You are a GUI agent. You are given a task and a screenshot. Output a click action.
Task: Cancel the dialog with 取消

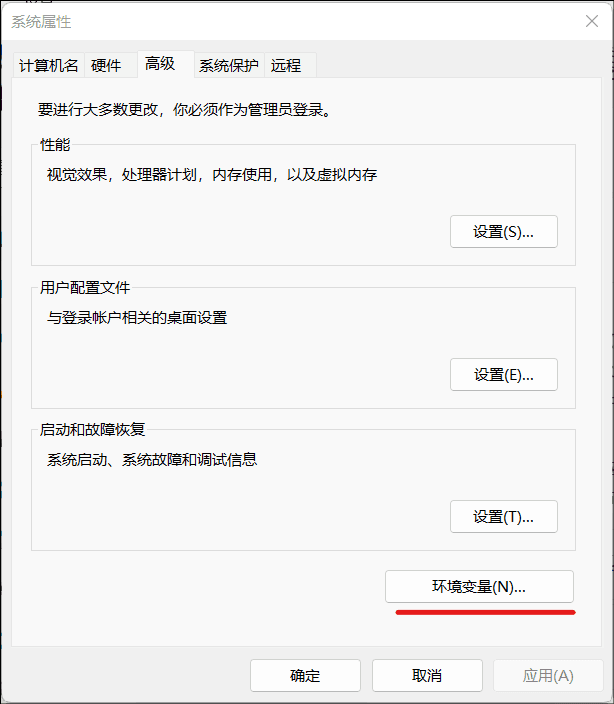click(427, 675)
